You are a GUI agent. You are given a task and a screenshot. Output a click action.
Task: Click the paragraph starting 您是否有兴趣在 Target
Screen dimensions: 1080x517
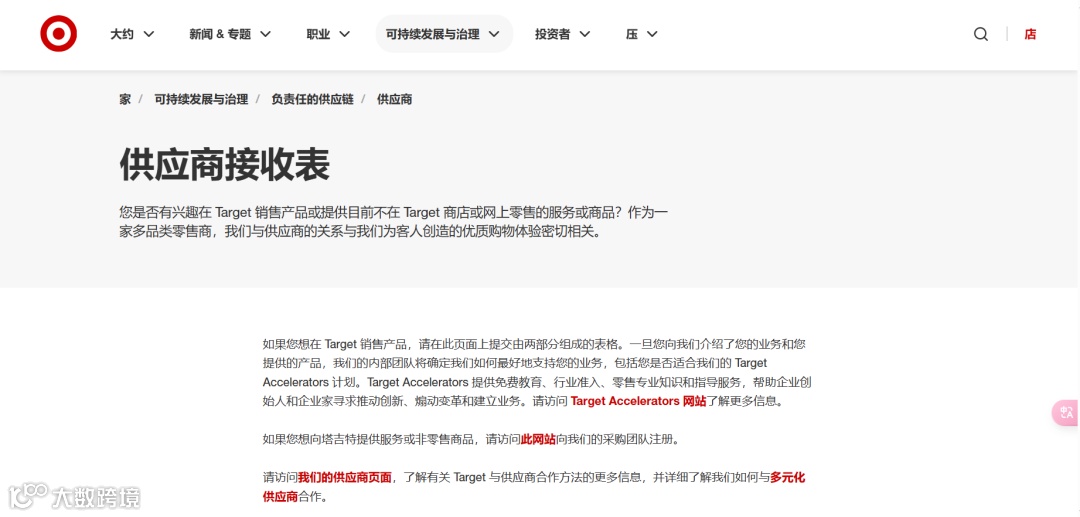(393, 222)
